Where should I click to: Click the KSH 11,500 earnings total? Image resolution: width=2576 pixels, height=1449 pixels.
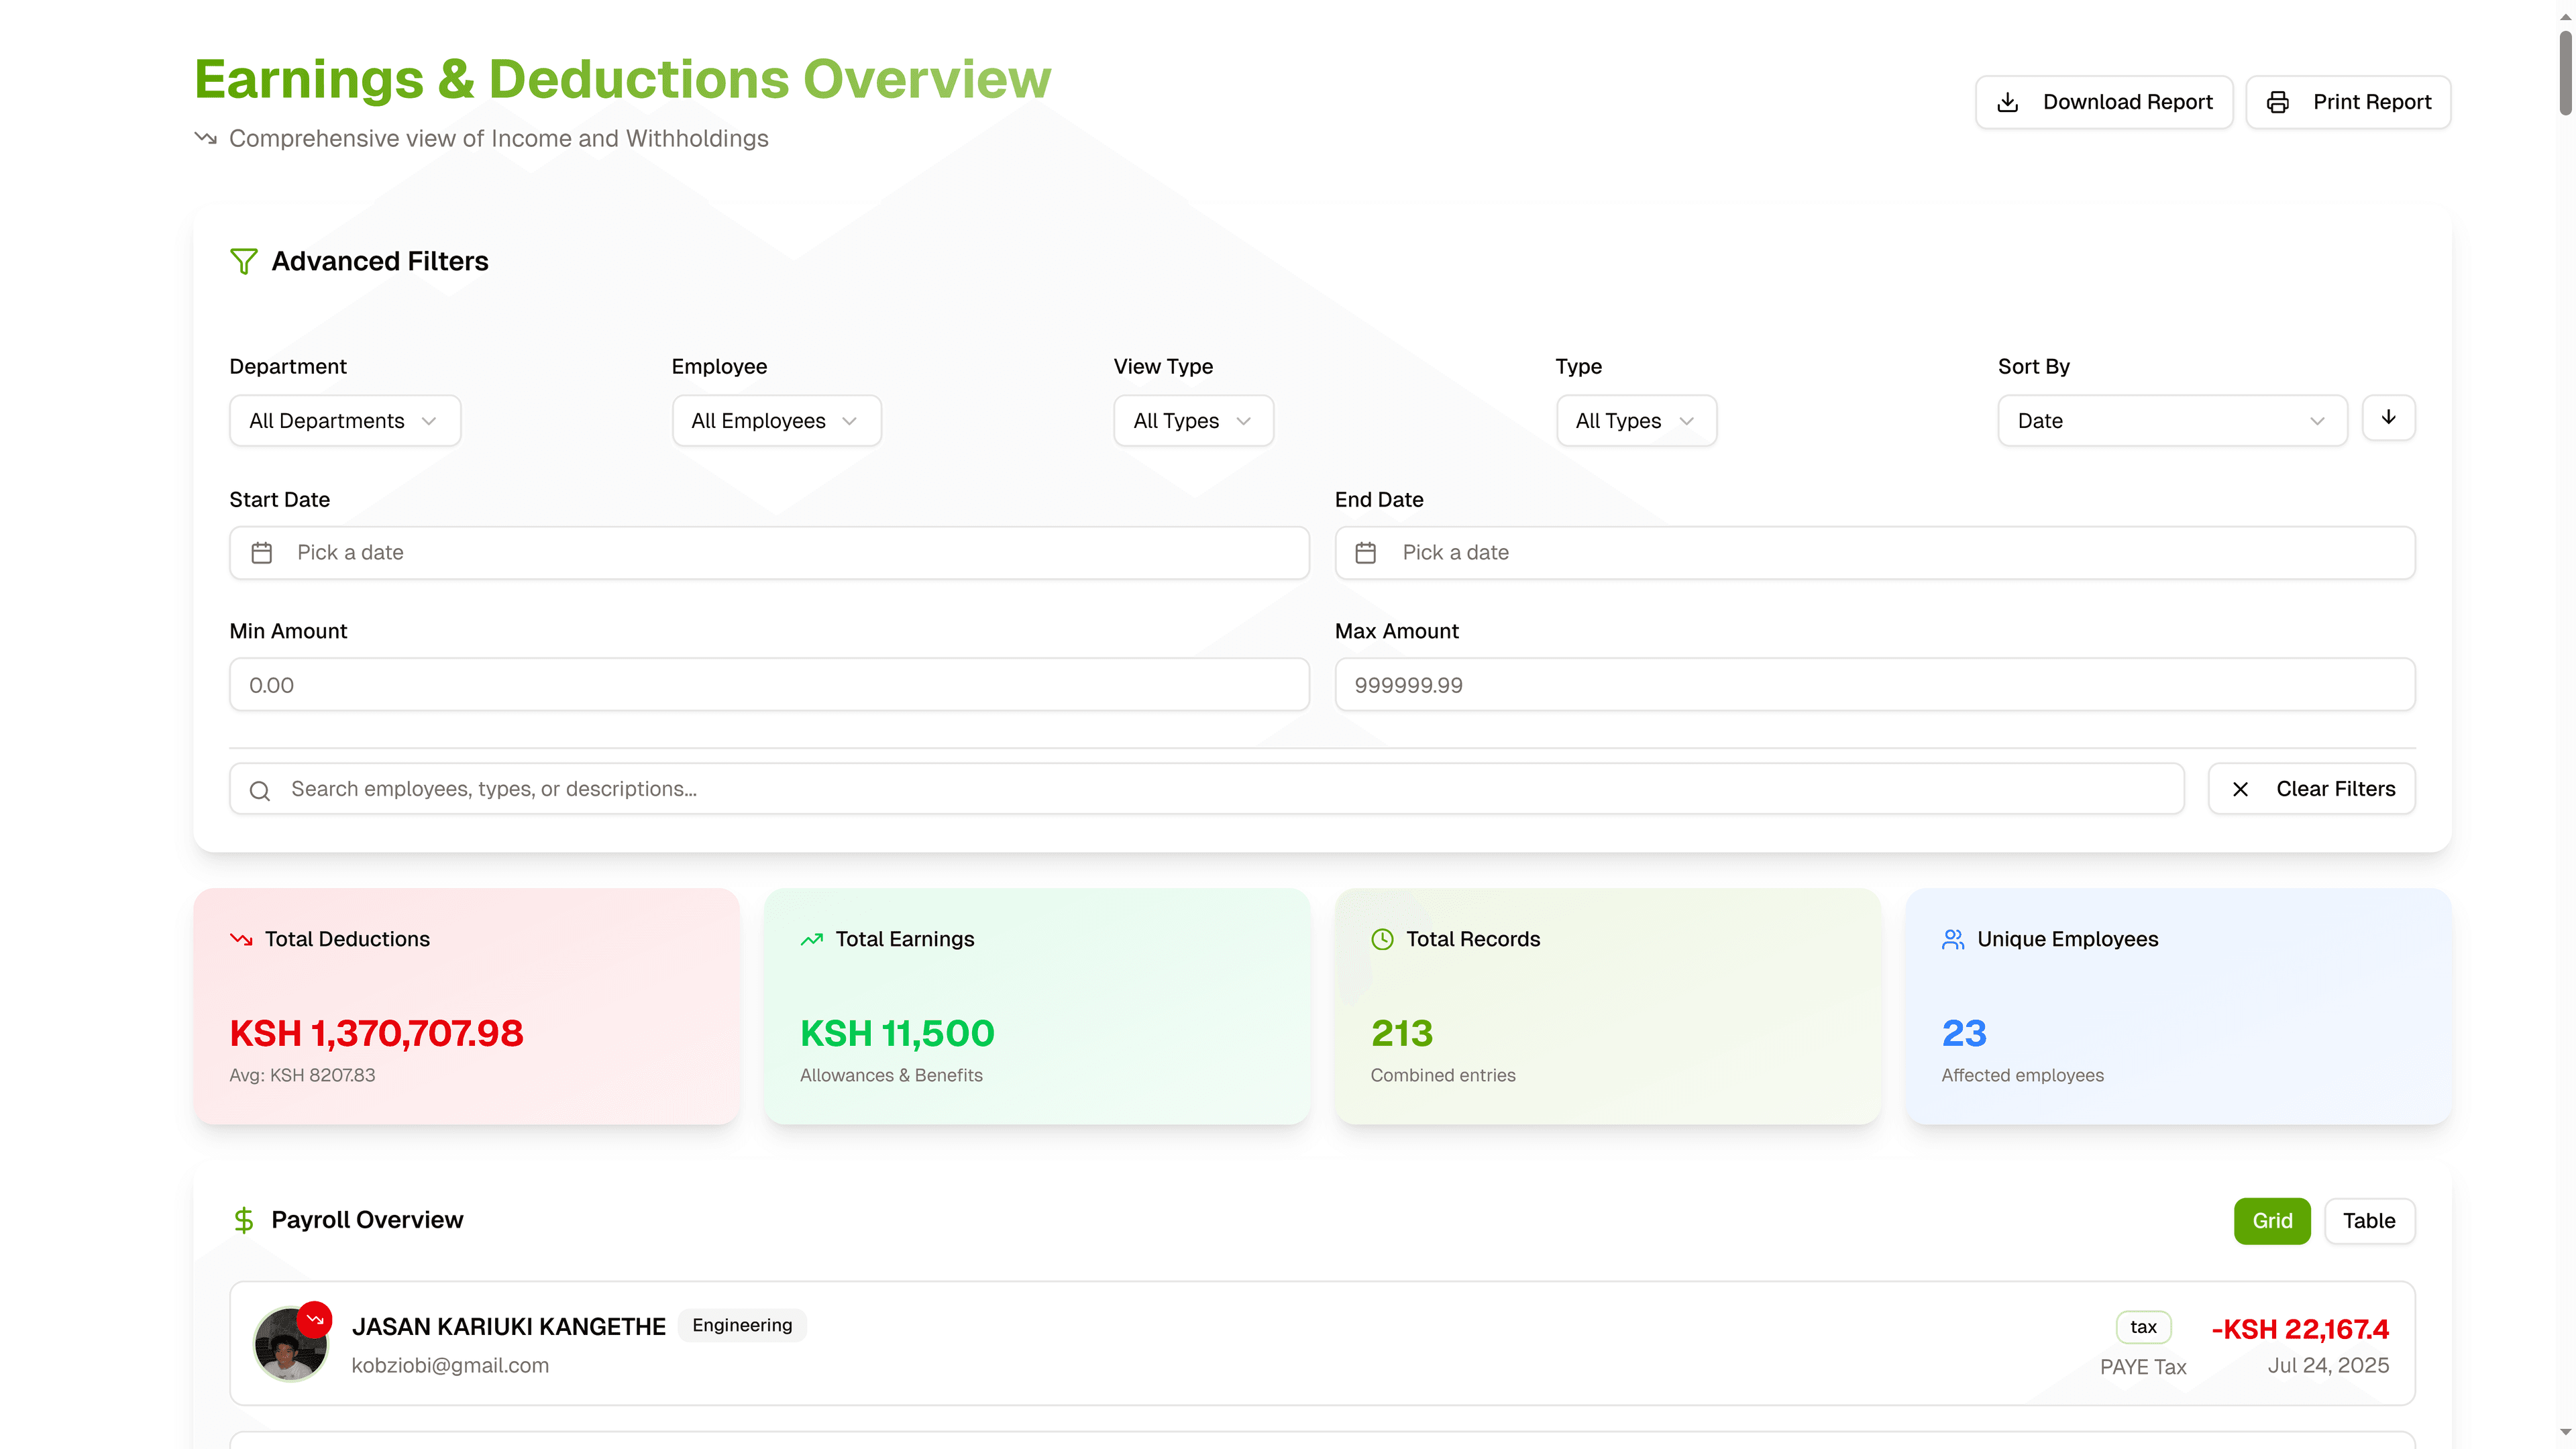897,1033
